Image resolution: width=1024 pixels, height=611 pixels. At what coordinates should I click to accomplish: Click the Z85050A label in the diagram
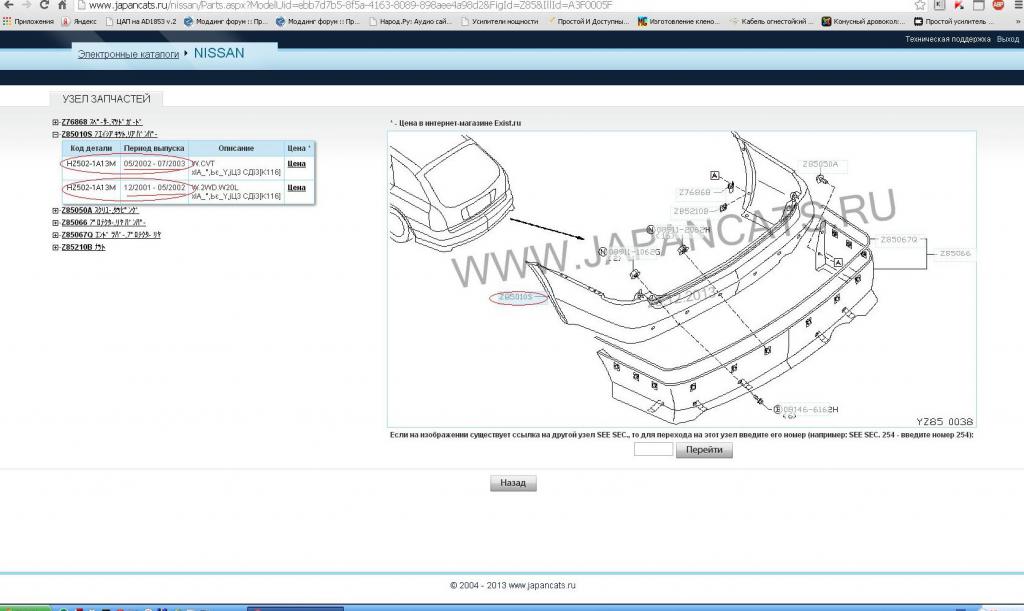[x=820, y=164]
